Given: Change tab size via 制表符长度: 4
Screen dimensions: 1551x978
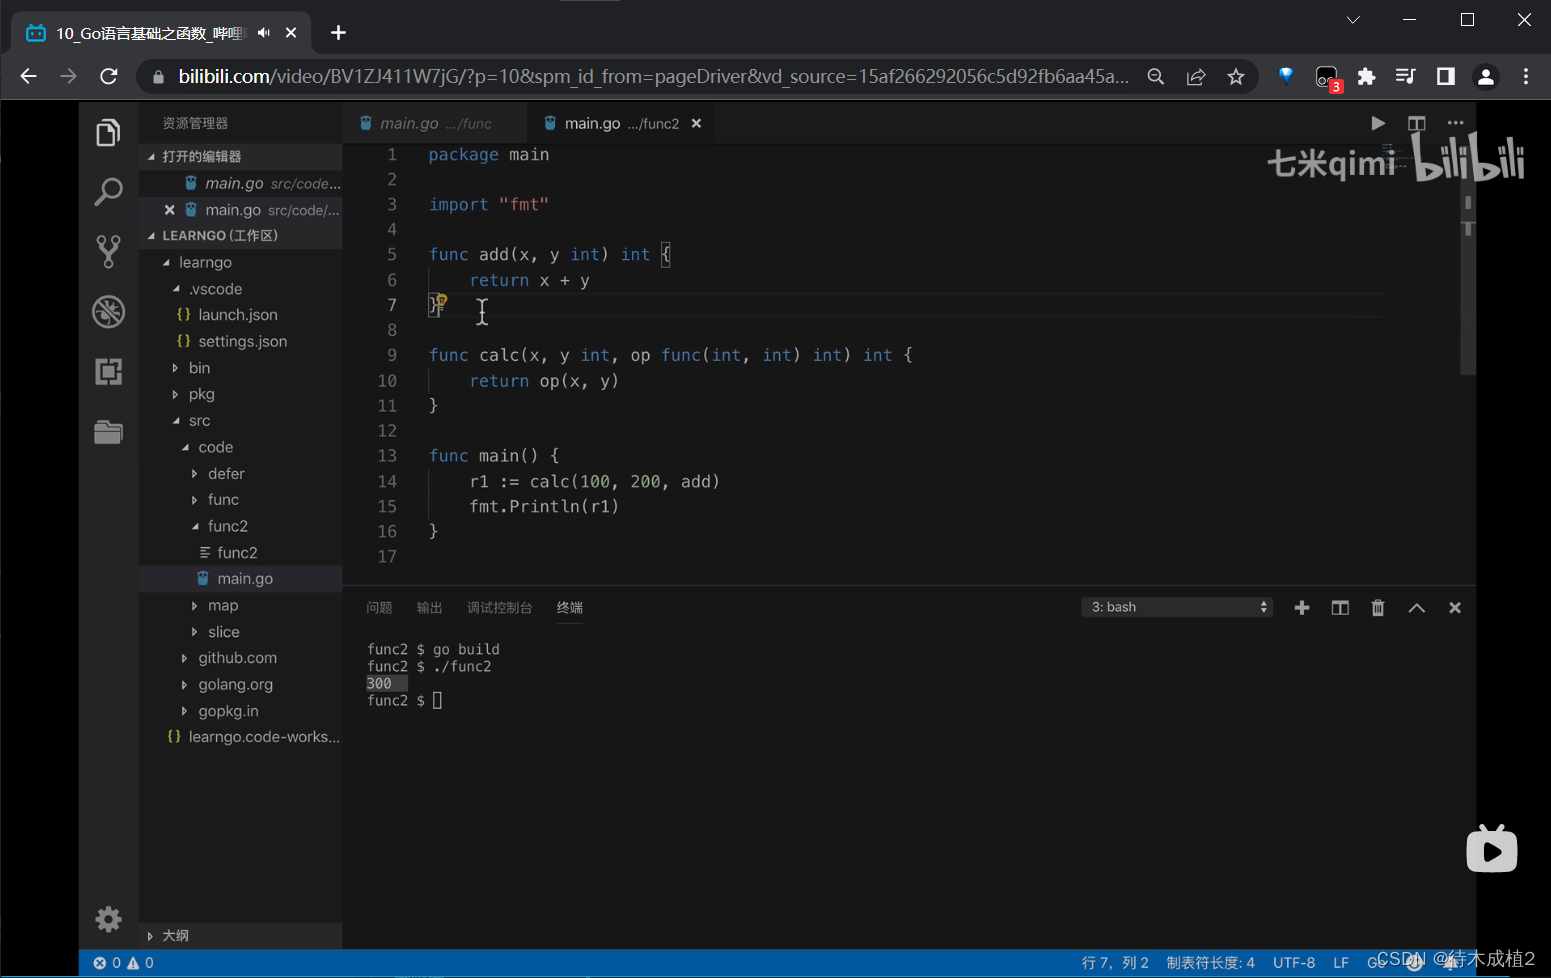Looking at the screenshot, I should (1210, 963).
